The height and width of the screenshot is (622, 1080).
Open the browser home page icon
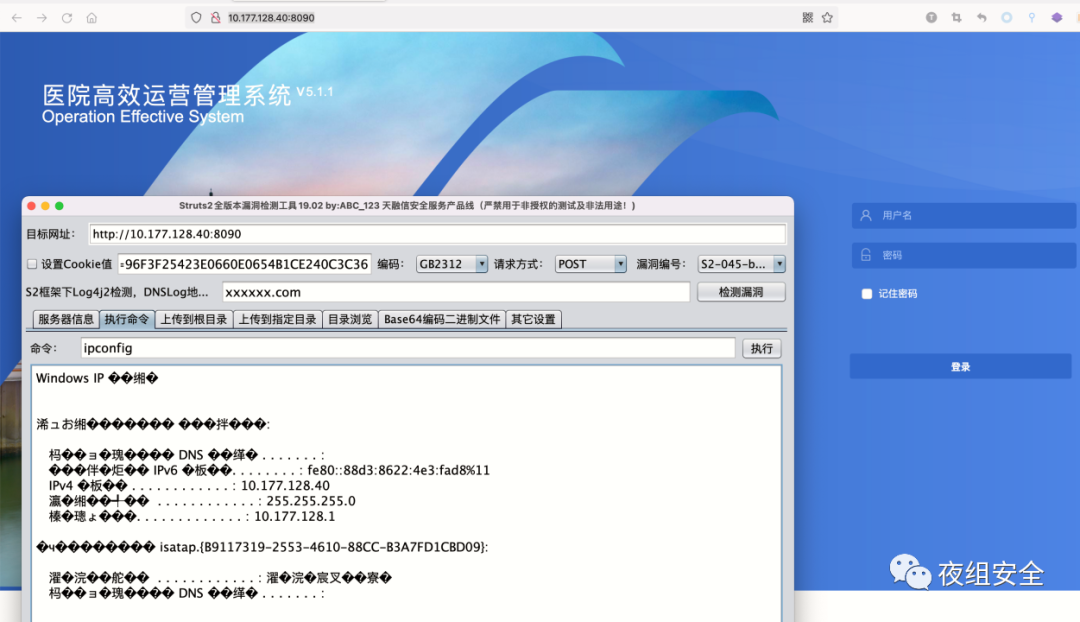pos(92,18)
